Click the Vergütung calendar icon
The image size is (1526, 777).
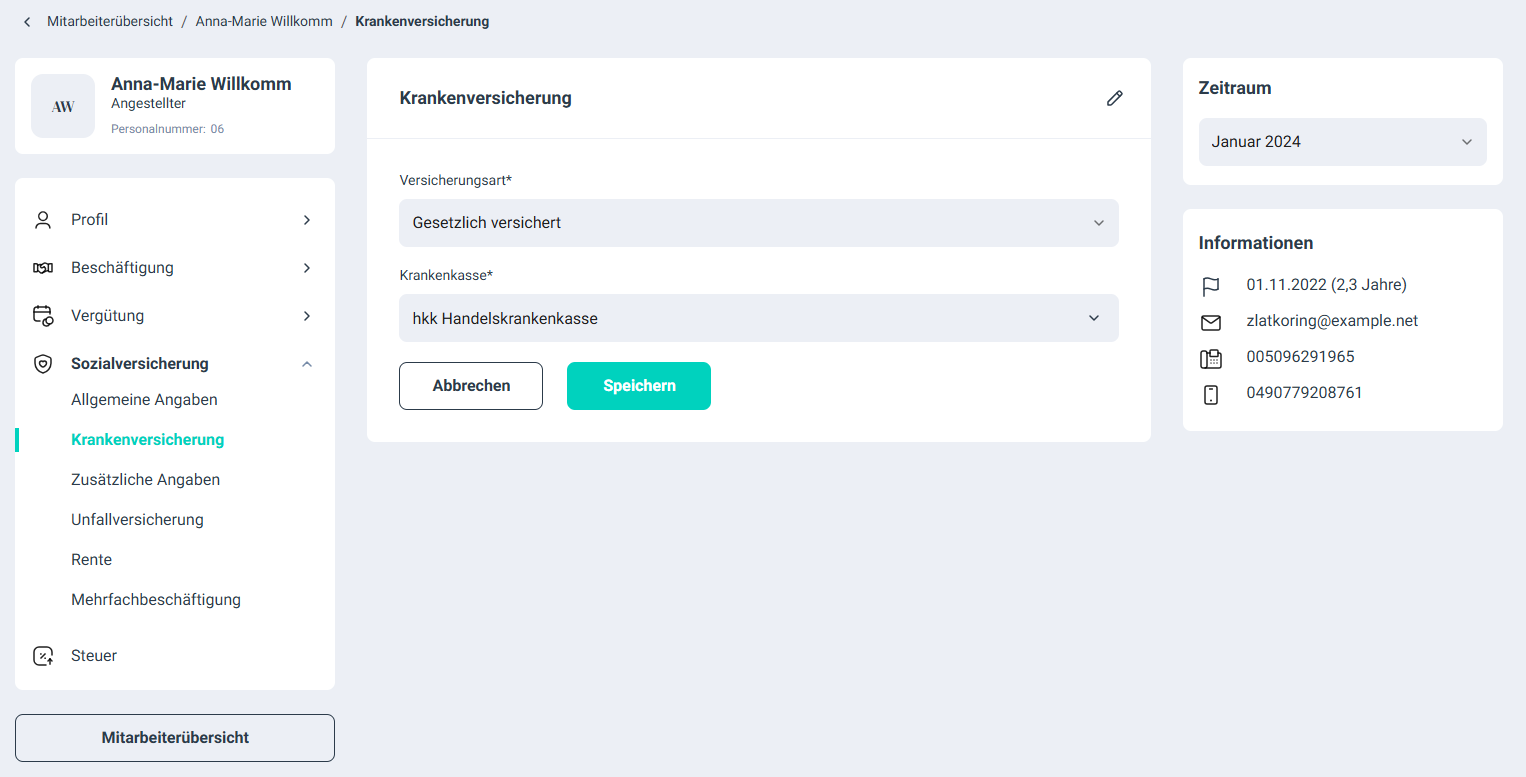tap(43, 316)
